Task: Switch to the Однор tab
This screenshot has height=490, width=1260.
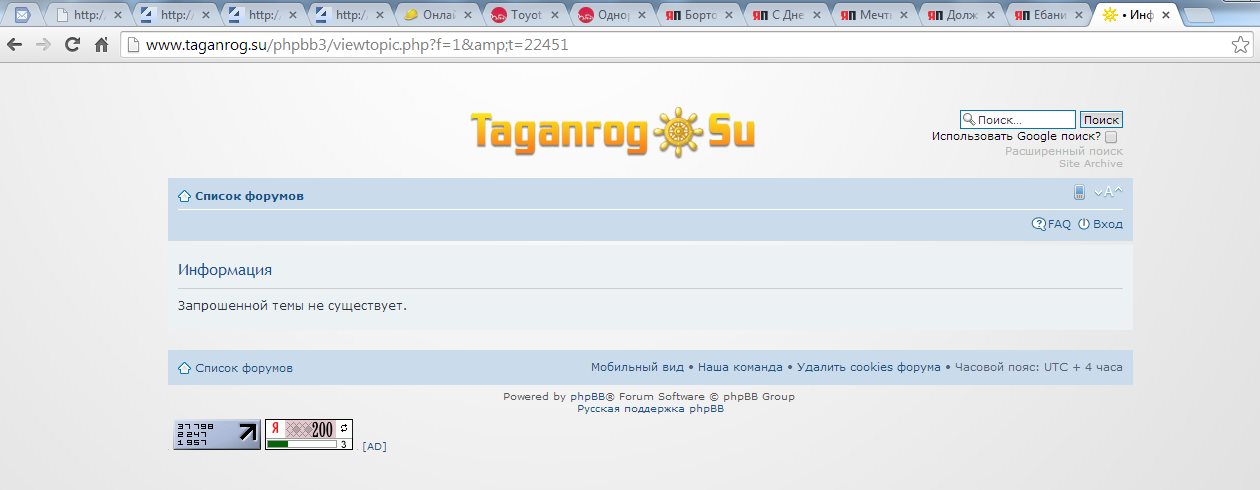Action: (x=613, y=15)
